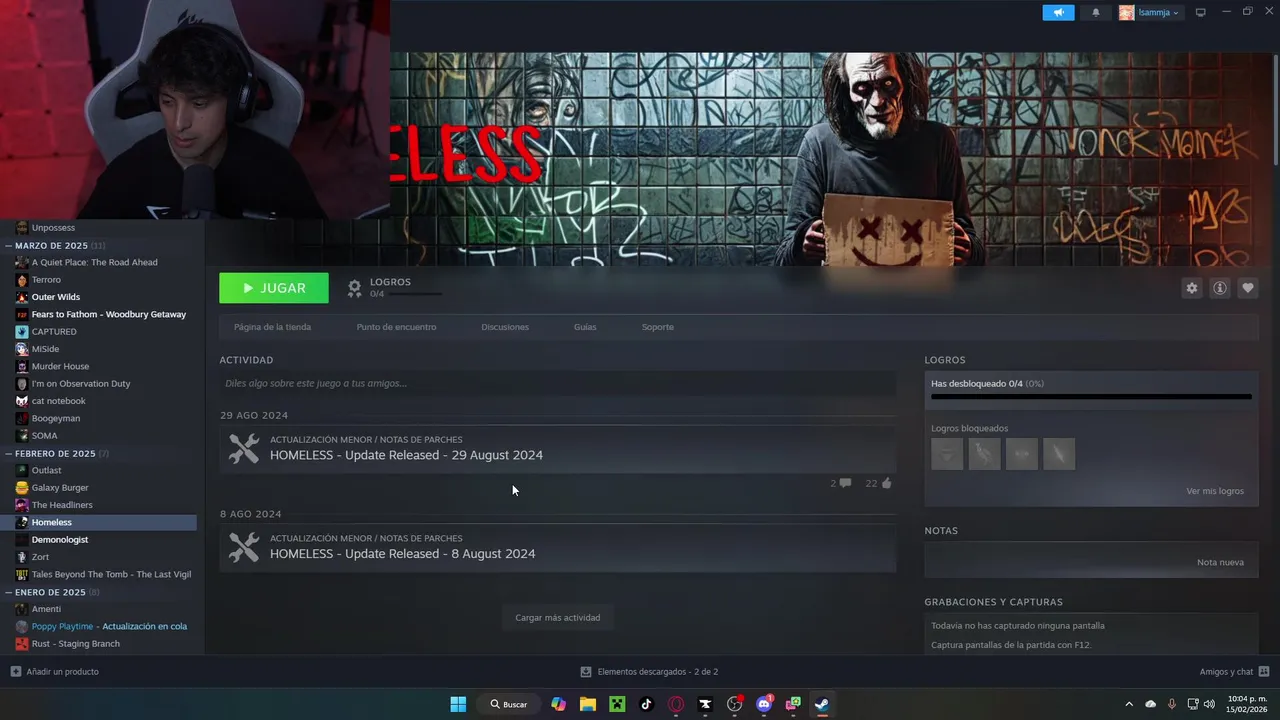Select Terroro in library
This screenshot has width=1280, height=720.
click(x=46, y=280)
